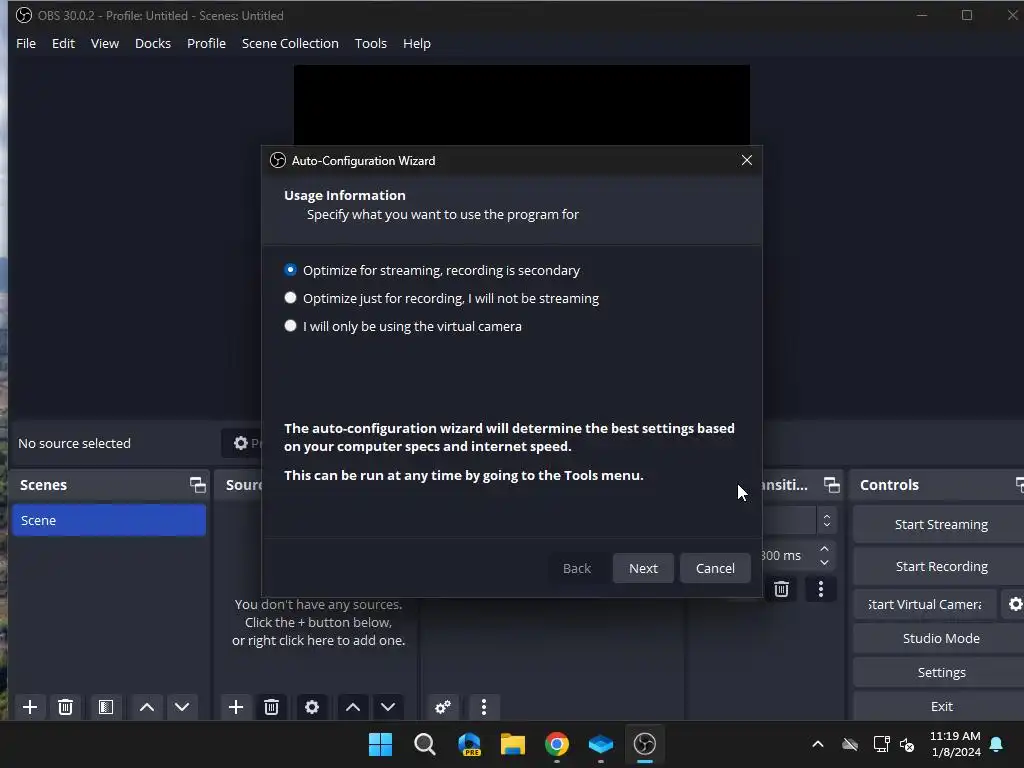This screenshot has height=768, width=1024.
Task: Remove transition with trash icon
Action: [781, 589]
